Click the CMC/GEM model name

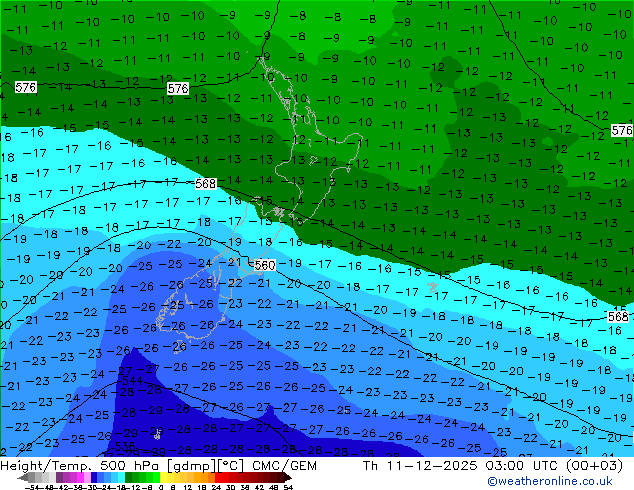[x=284, y=466]
